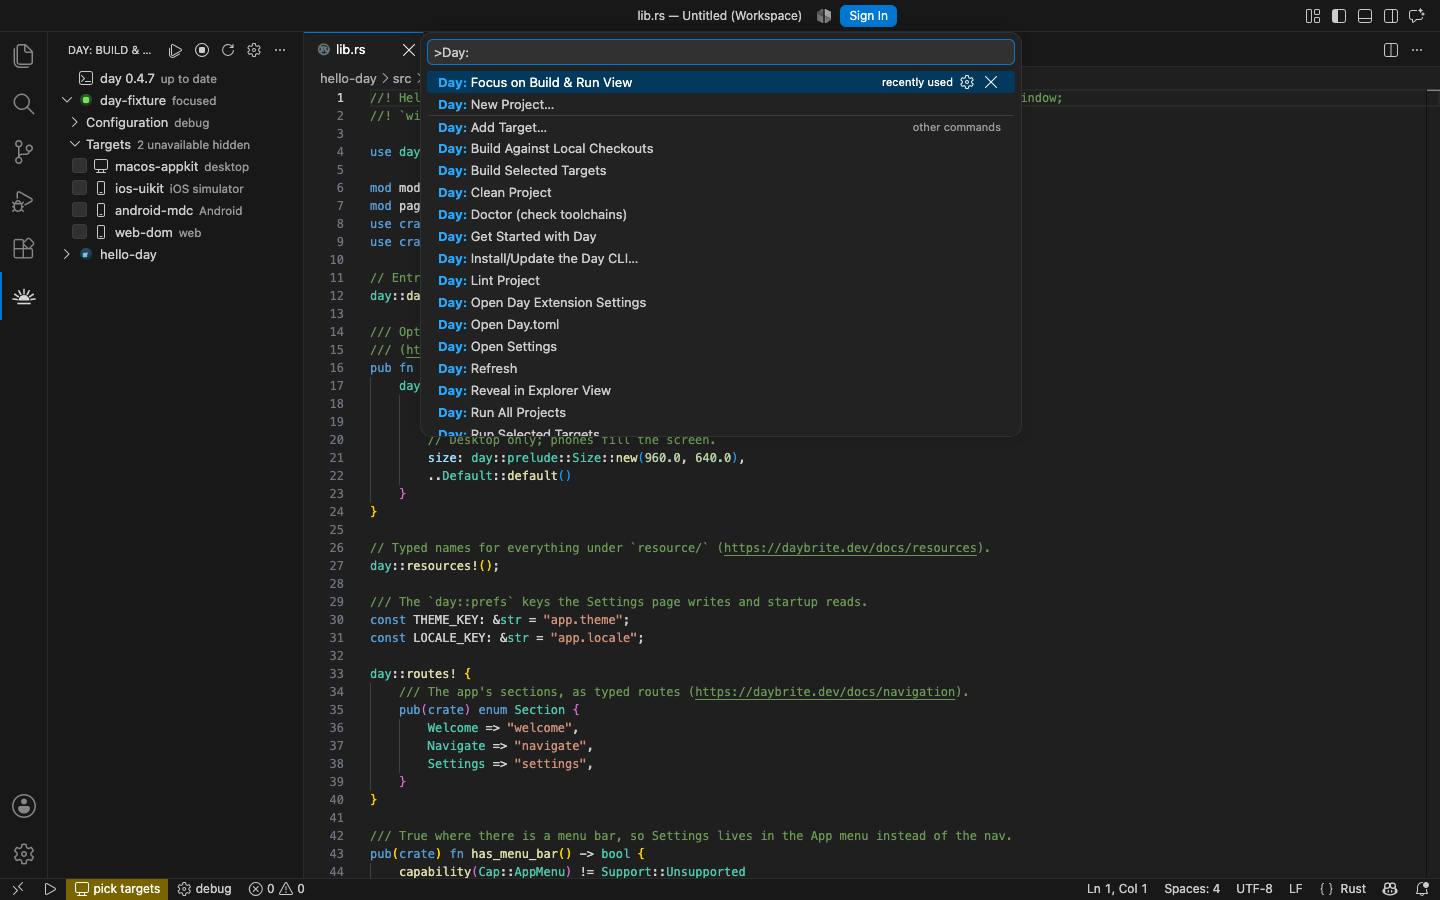Open editor more actions ellipsis

point(1417,50)
